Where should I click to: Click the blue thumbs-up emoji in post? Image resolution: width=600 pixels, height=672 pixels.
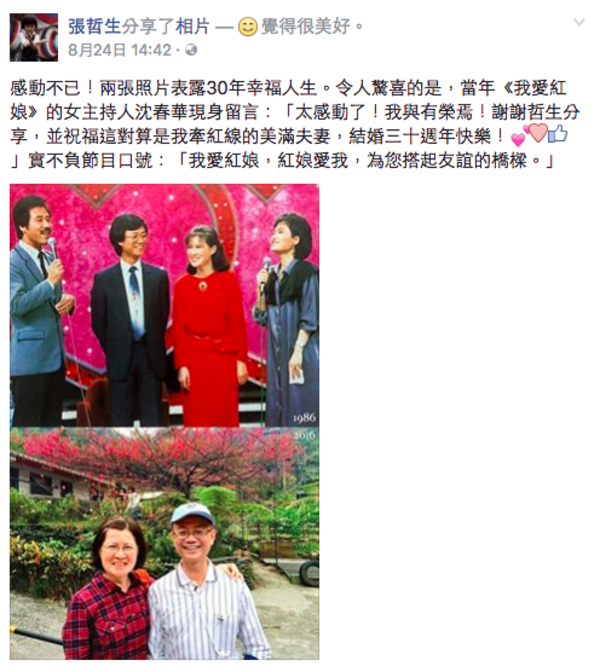pyautogui.click(x=558, y=134)
